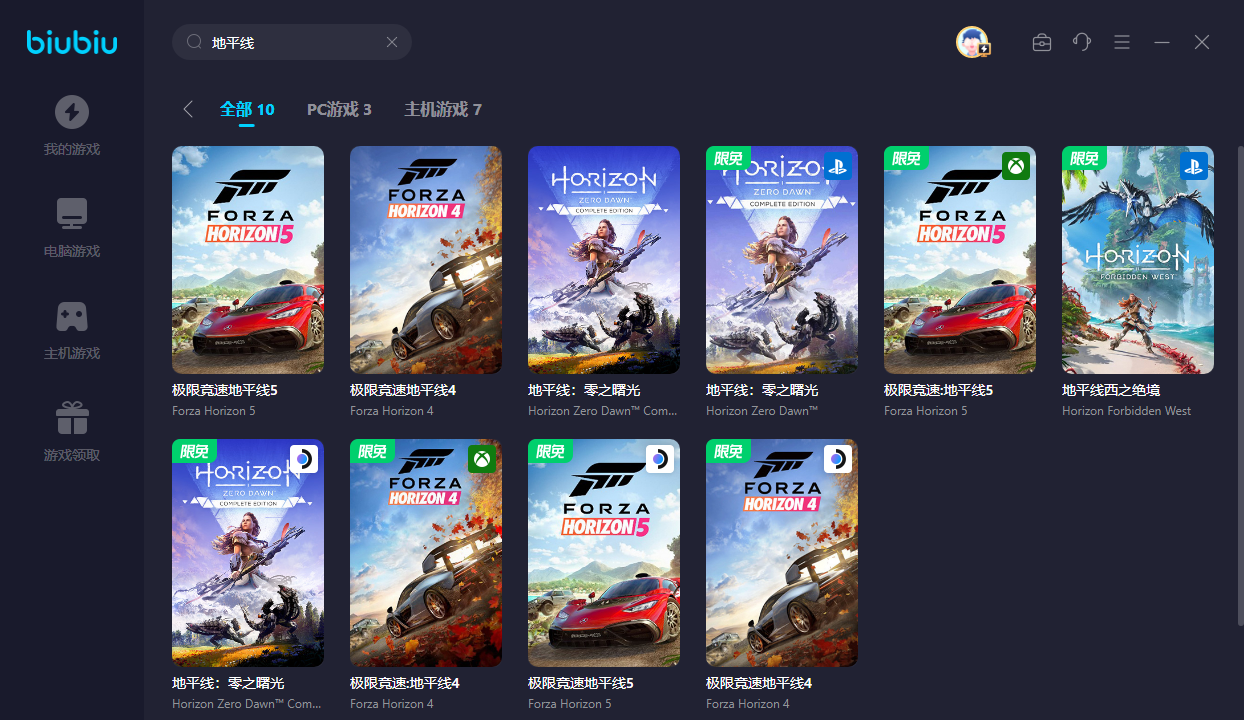Open the toolbox briefcase icon
This screenshot has height=720, width=1244.
point(1041,42)
